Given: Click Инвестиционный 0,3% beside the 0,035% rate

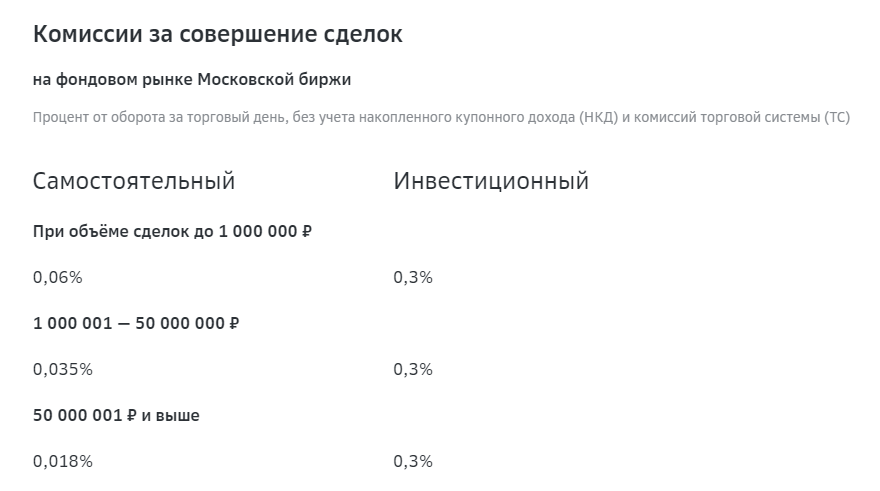Looking at the screenshot, I should point(413,369).
